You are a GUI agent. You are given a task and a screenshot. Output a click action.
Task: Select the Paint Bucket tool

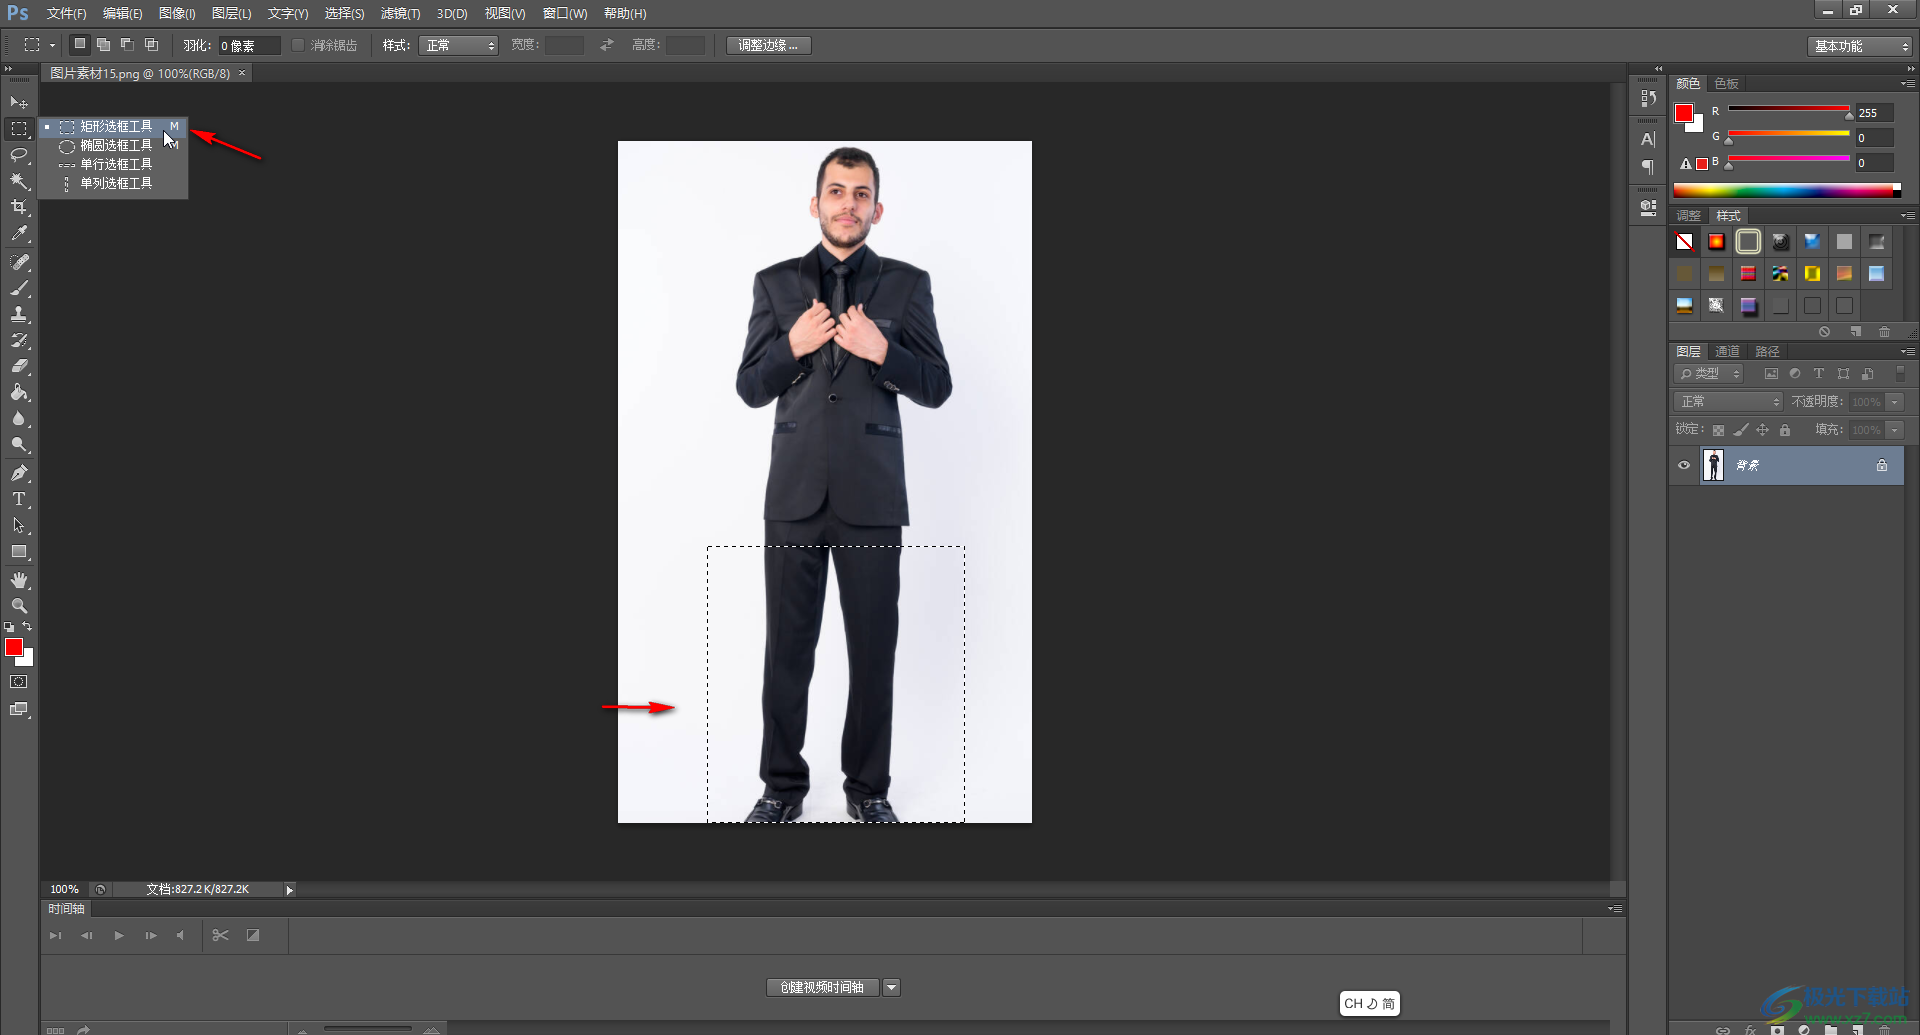click(x=19, y=392)
